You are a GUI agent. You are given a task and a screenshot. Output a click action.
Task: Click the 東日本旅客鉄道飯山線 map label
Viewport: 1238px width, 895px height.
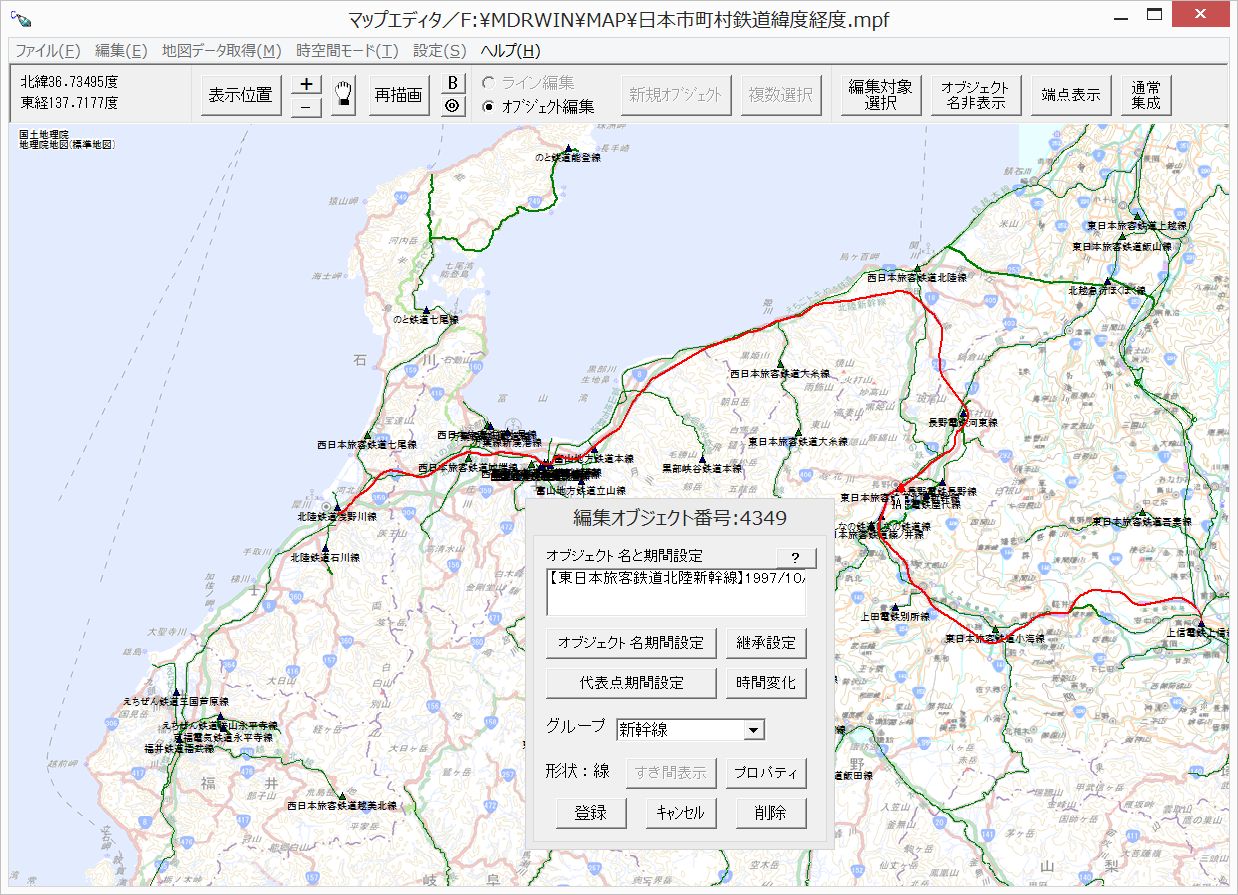point(1121,246)
